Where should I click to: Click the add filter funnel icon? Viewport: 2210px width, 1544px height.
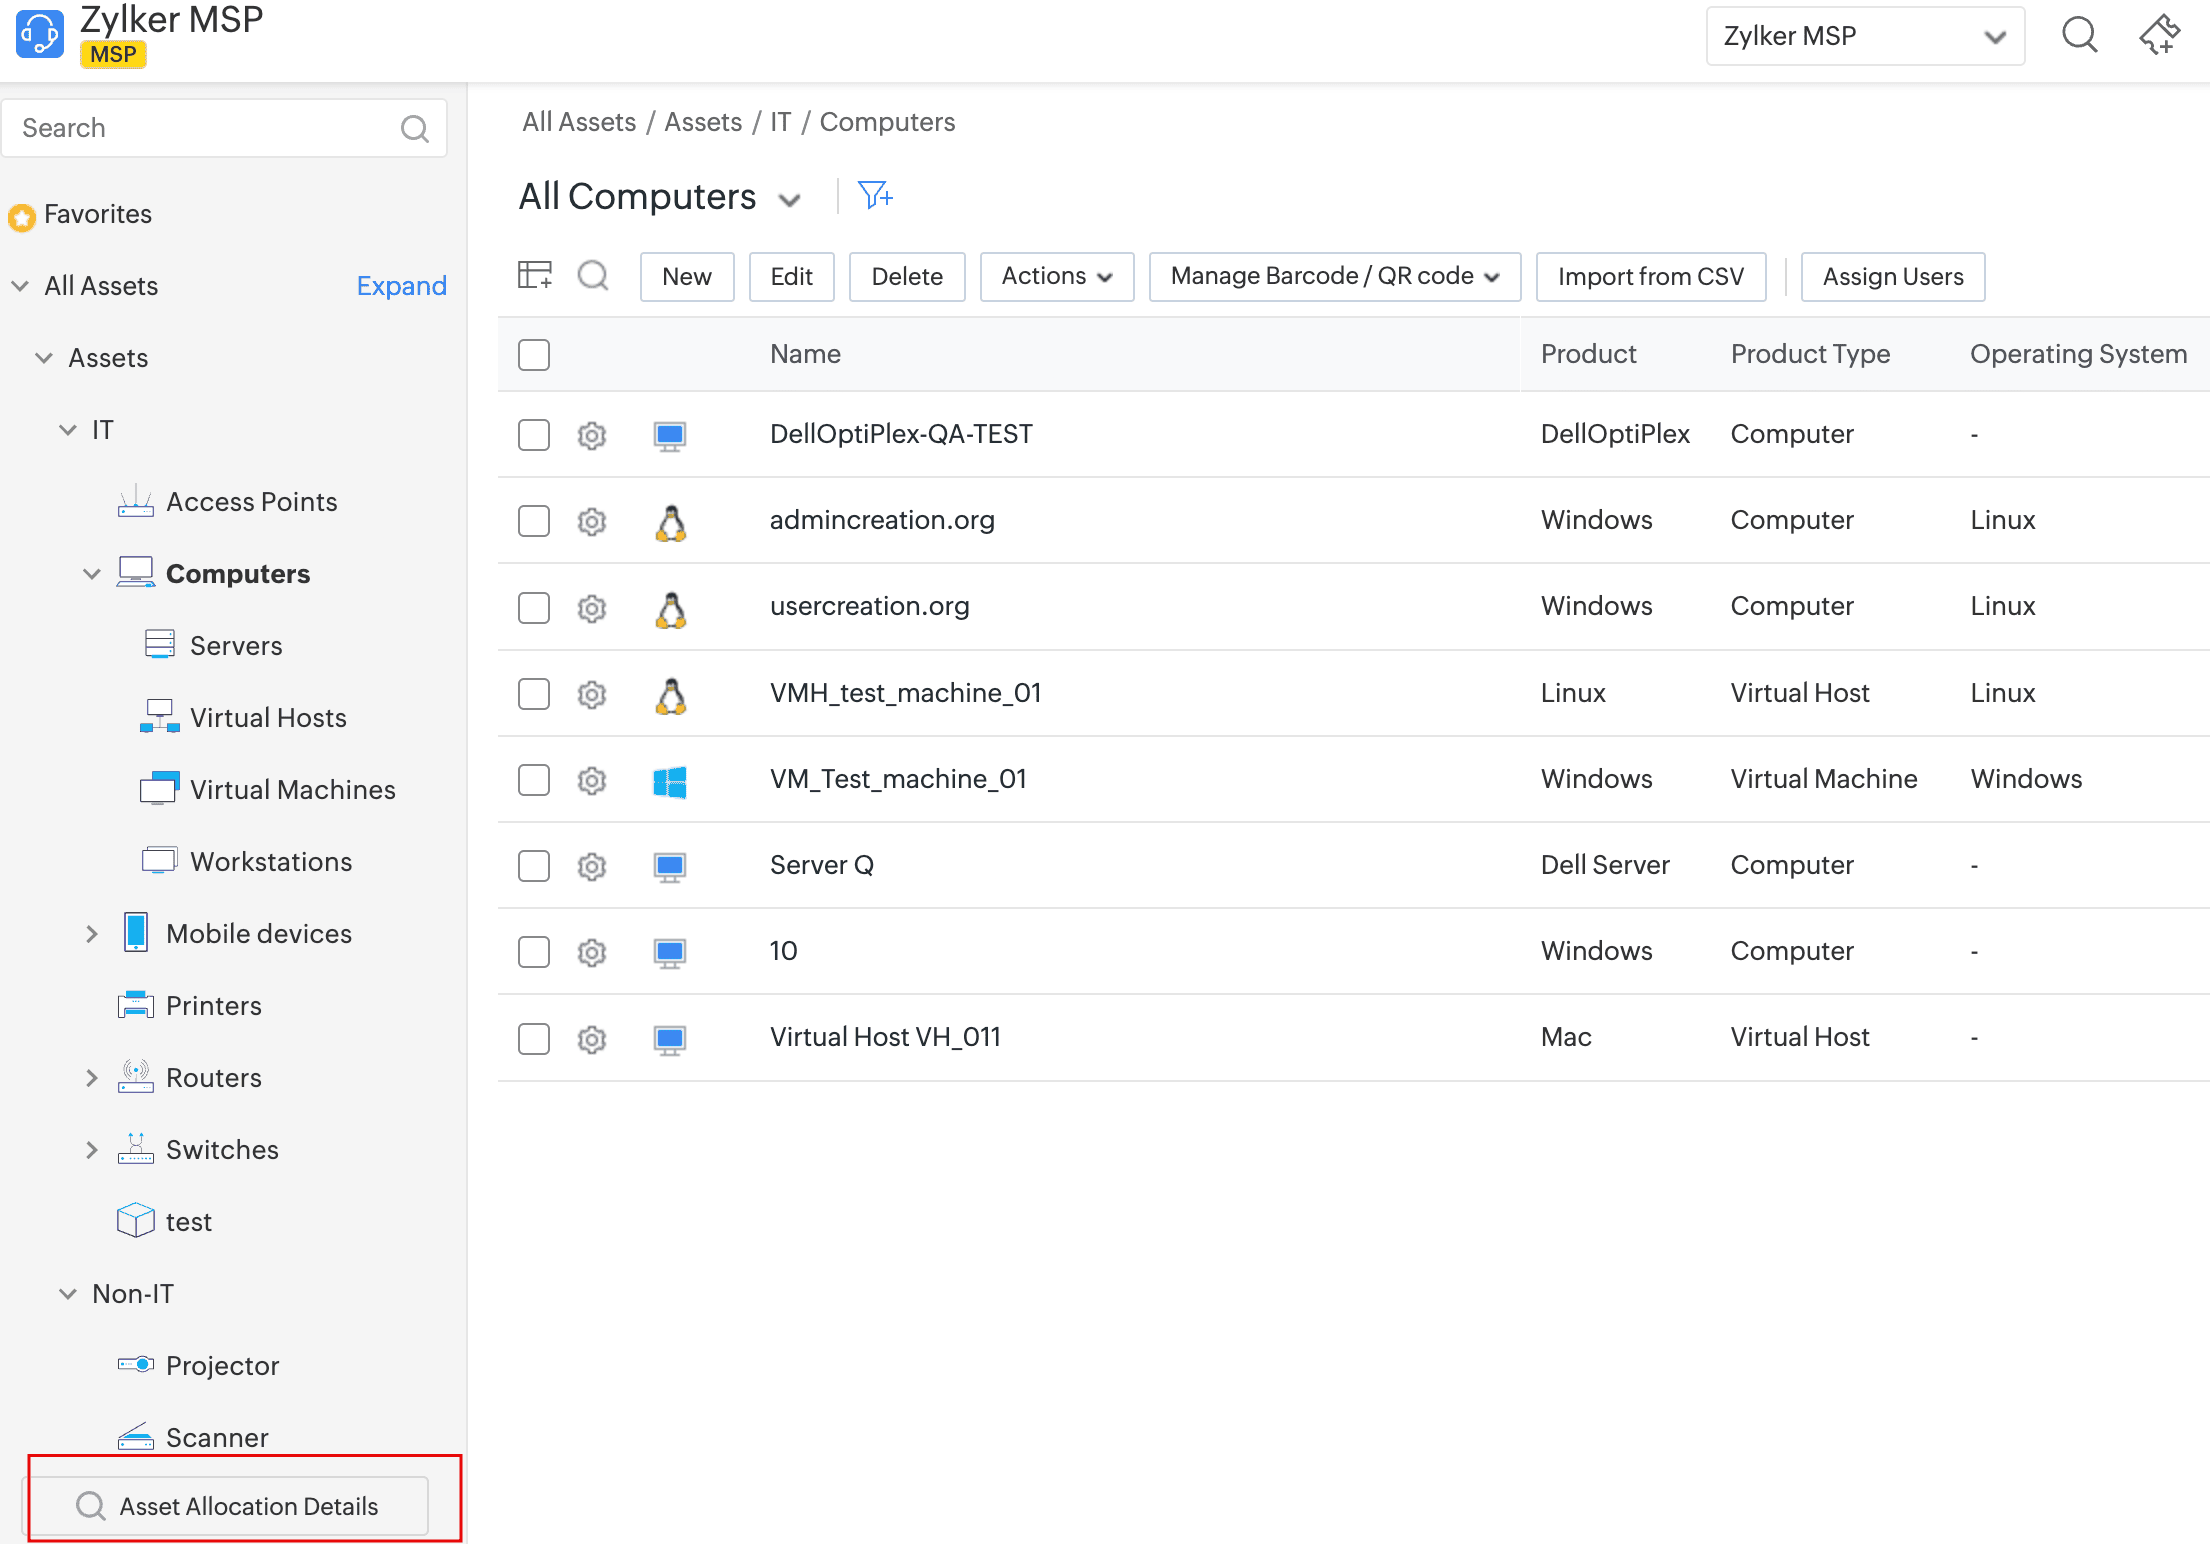click(x=875, y=195)
